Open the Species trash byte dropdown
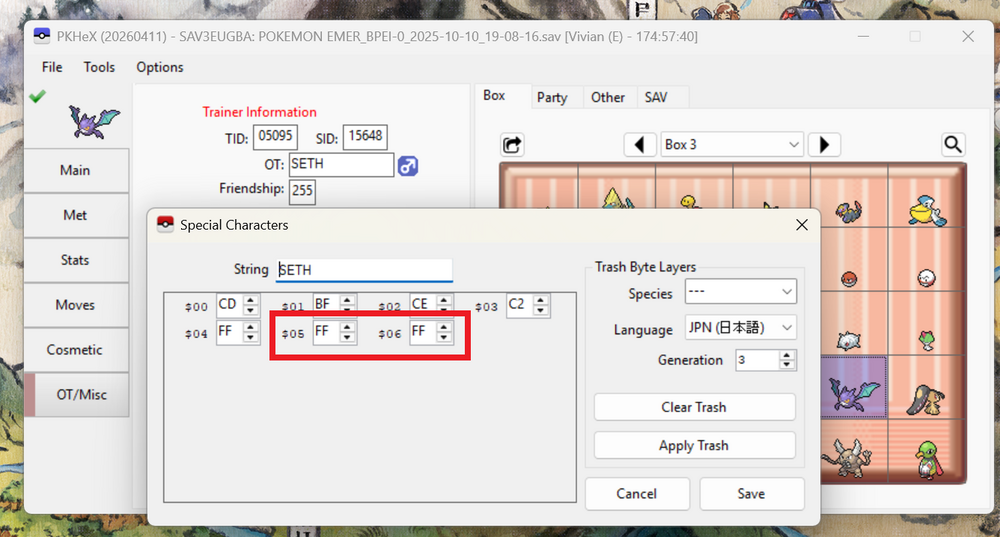Image resolution: width=1000 pixels, height=537 pixels. pos(740,292)
